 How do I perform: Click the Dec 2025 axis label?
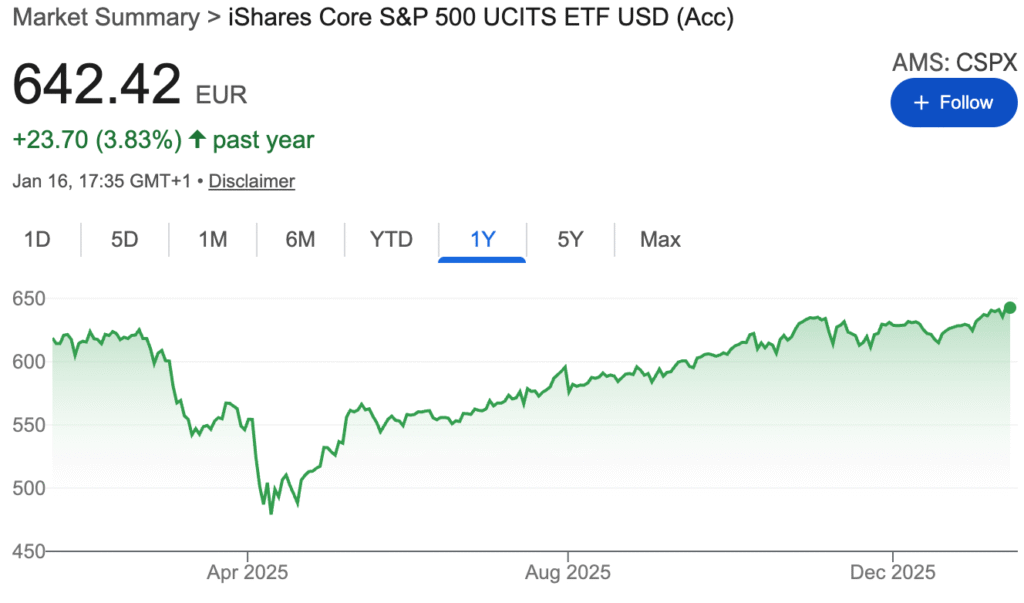point(893,573)
